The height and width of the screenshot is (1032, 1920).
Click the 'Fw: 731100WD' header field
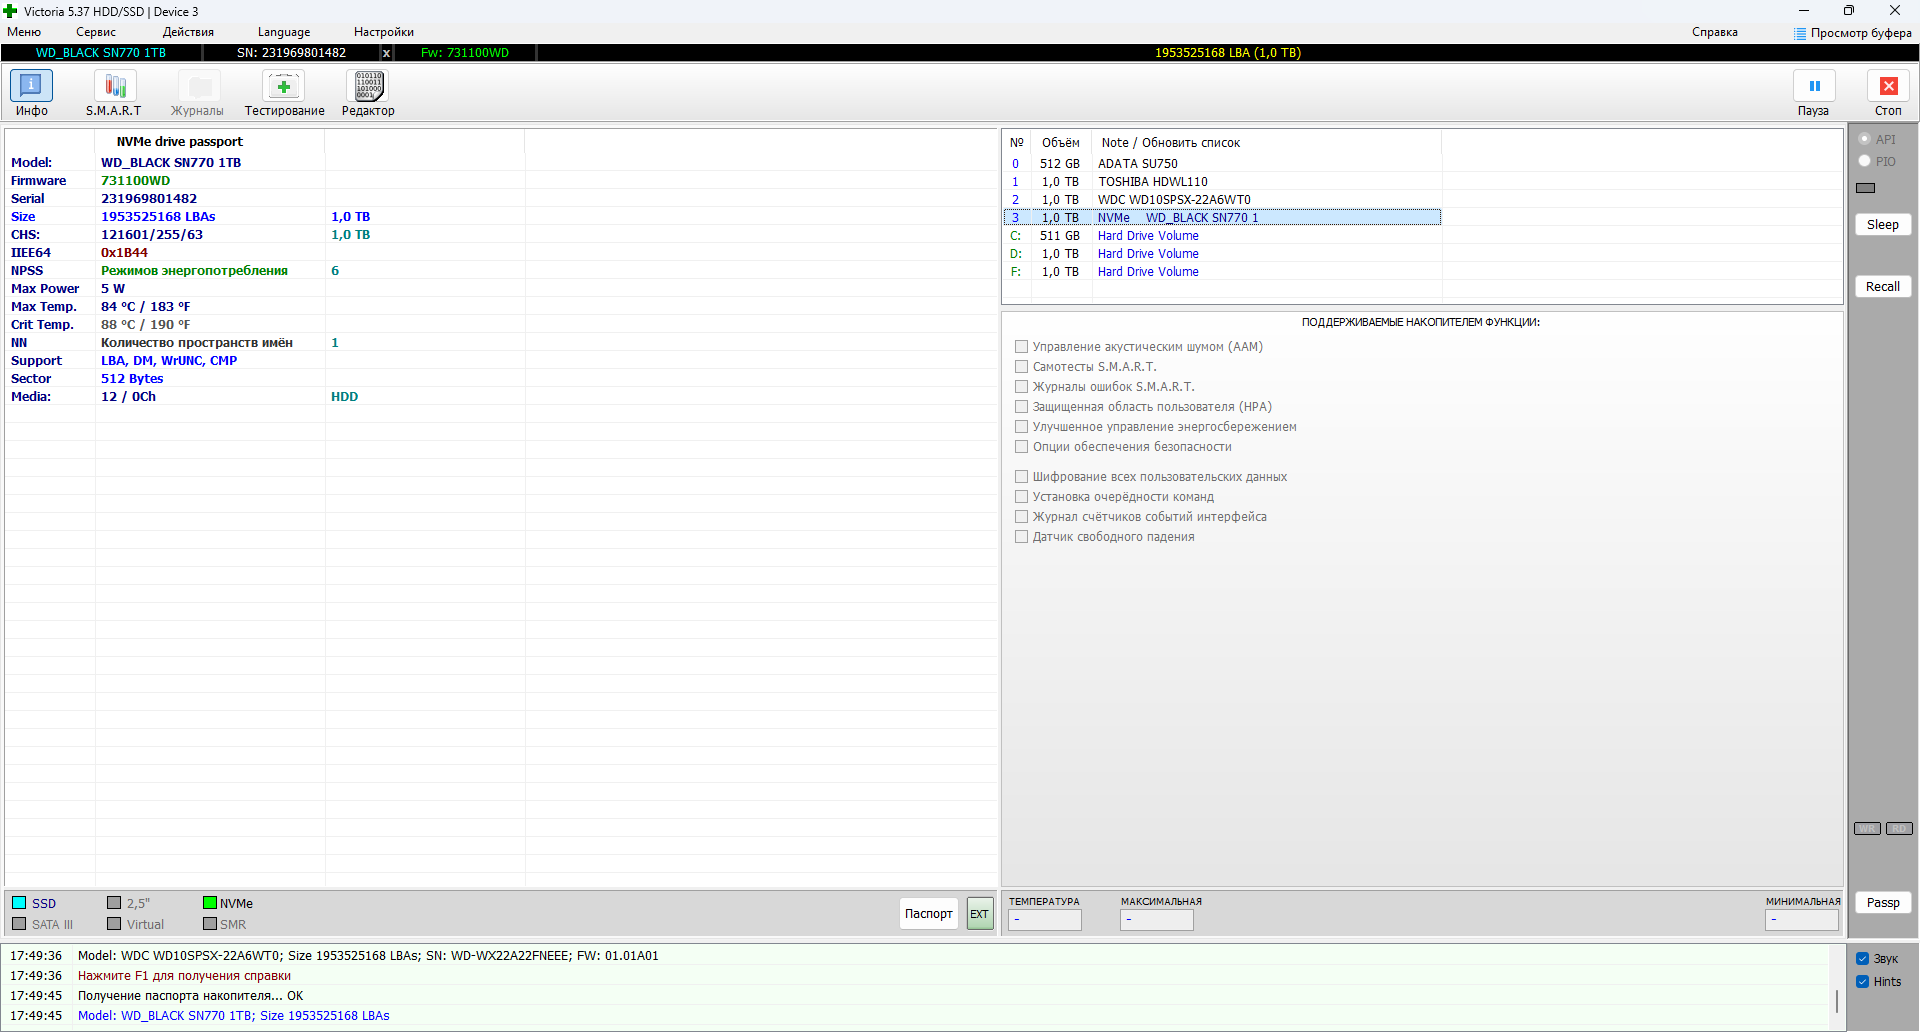pyautogui.click(x=465, y=53)
